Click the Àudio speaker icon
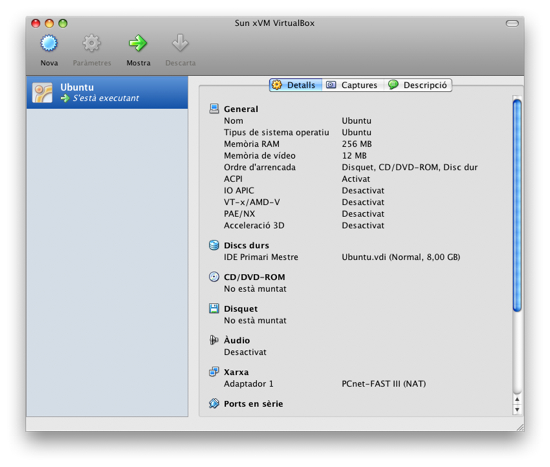550x467 pixels. tap(214, 340)
